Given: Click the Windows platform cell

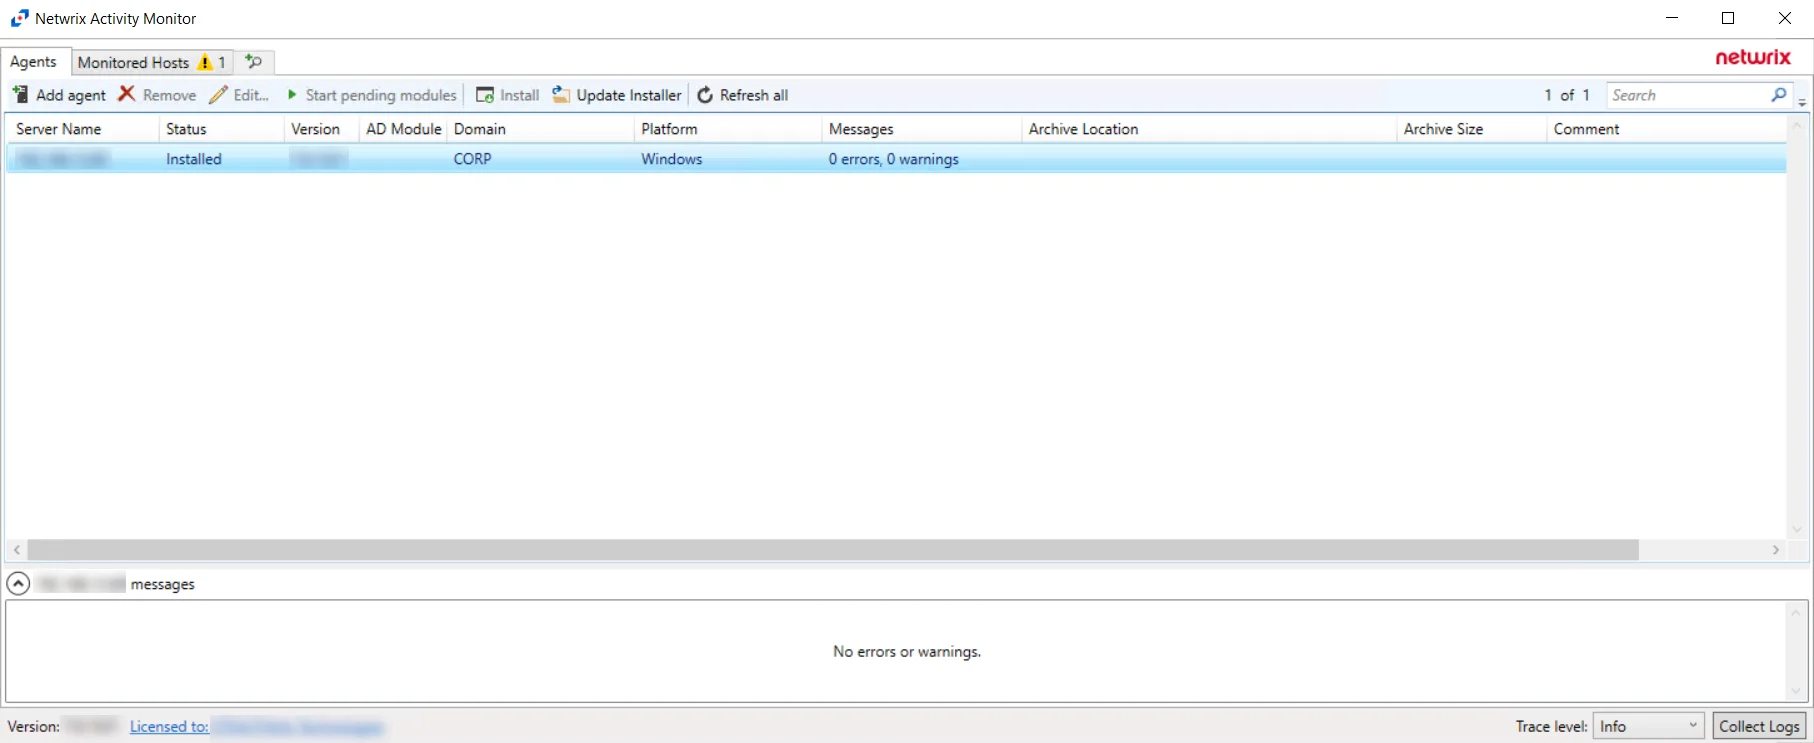Looking at the screenshot, I should (671, 159).
